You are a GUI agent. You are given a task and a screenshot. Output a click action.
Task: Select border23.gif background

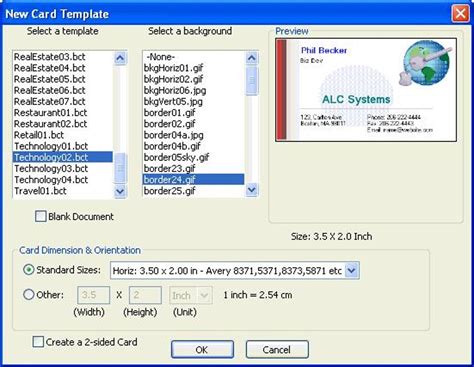[x=193, y=169]
